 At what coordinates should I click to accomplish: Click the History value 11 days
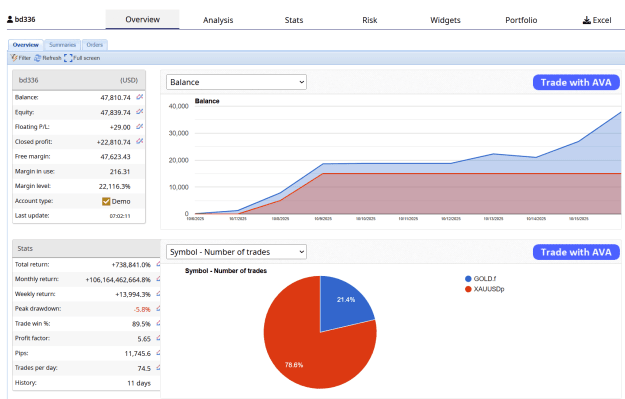pyautogui.click(x=139, y=383)
